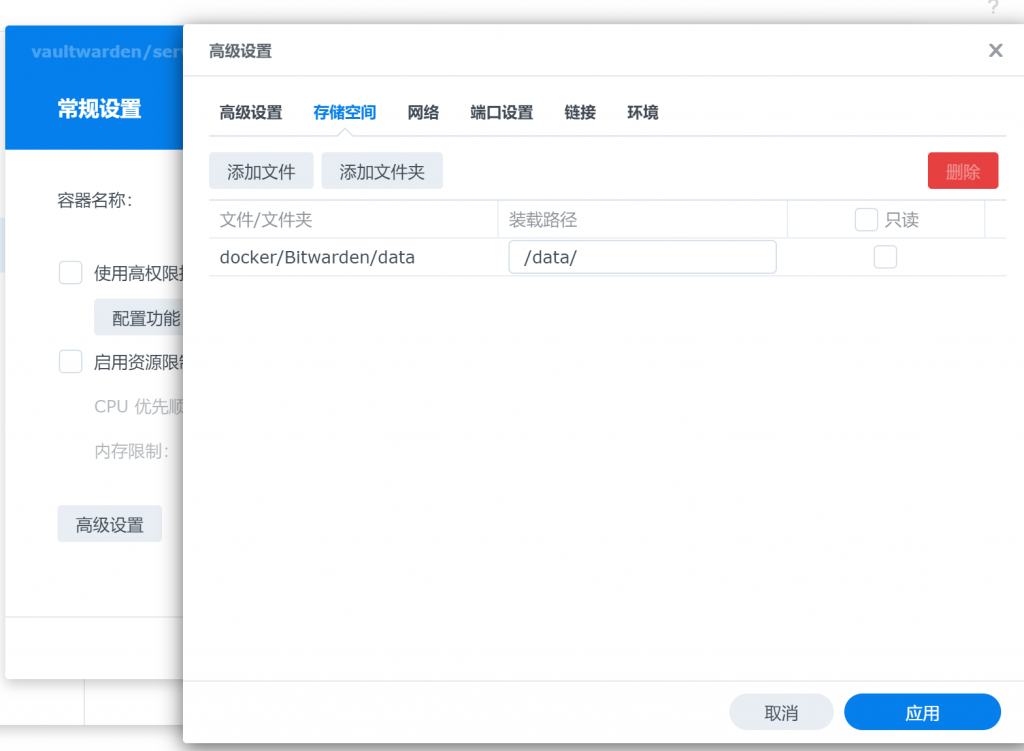Open the 环境 tab

tap(643, 113)
